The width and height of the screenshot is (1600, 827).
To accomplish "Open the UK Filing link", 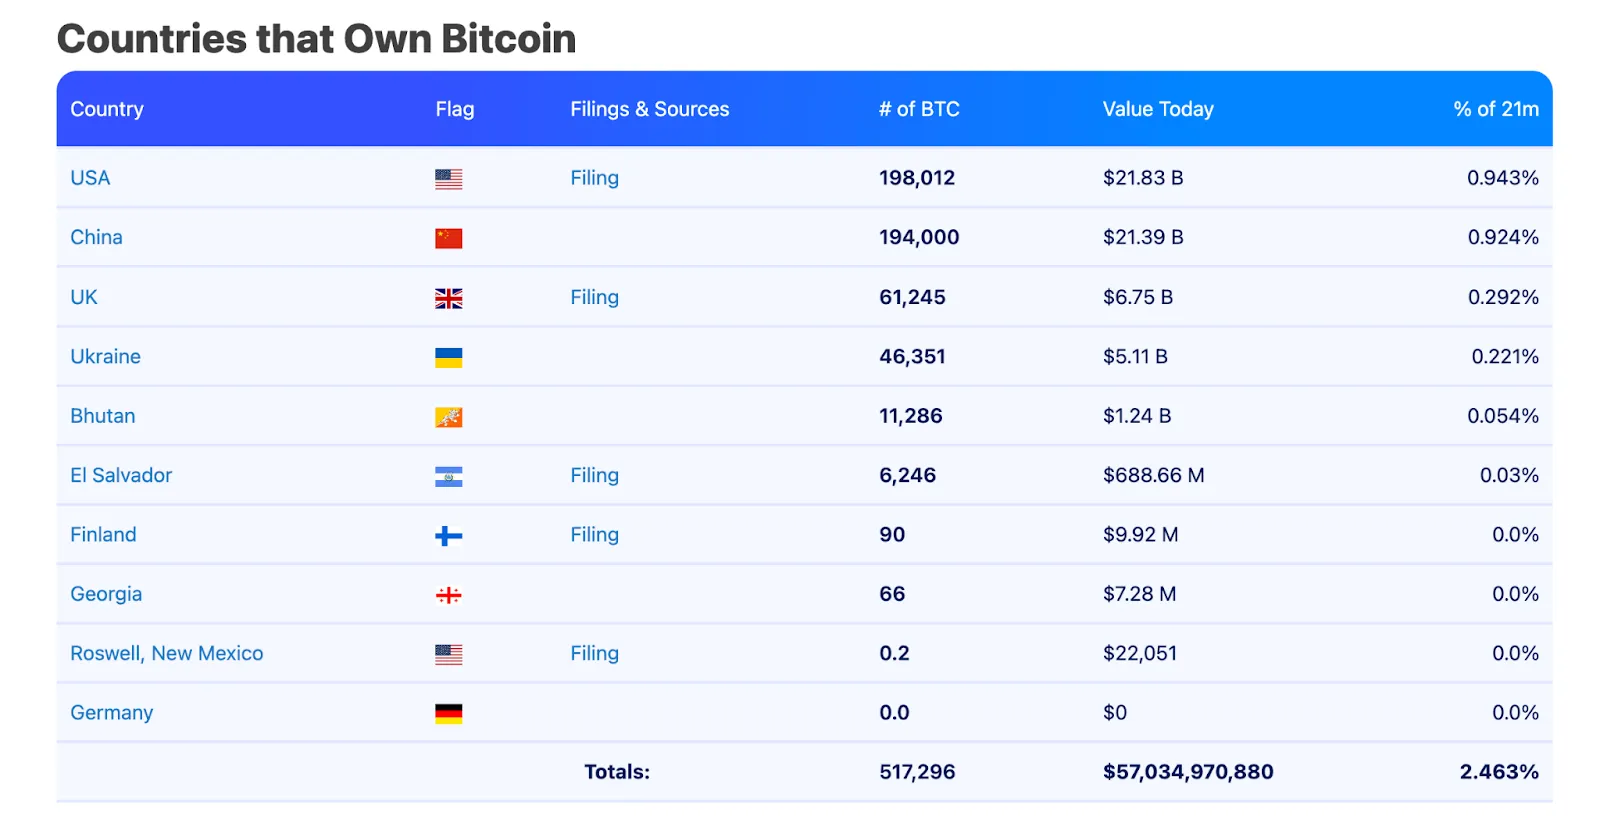I will [593, 297].
